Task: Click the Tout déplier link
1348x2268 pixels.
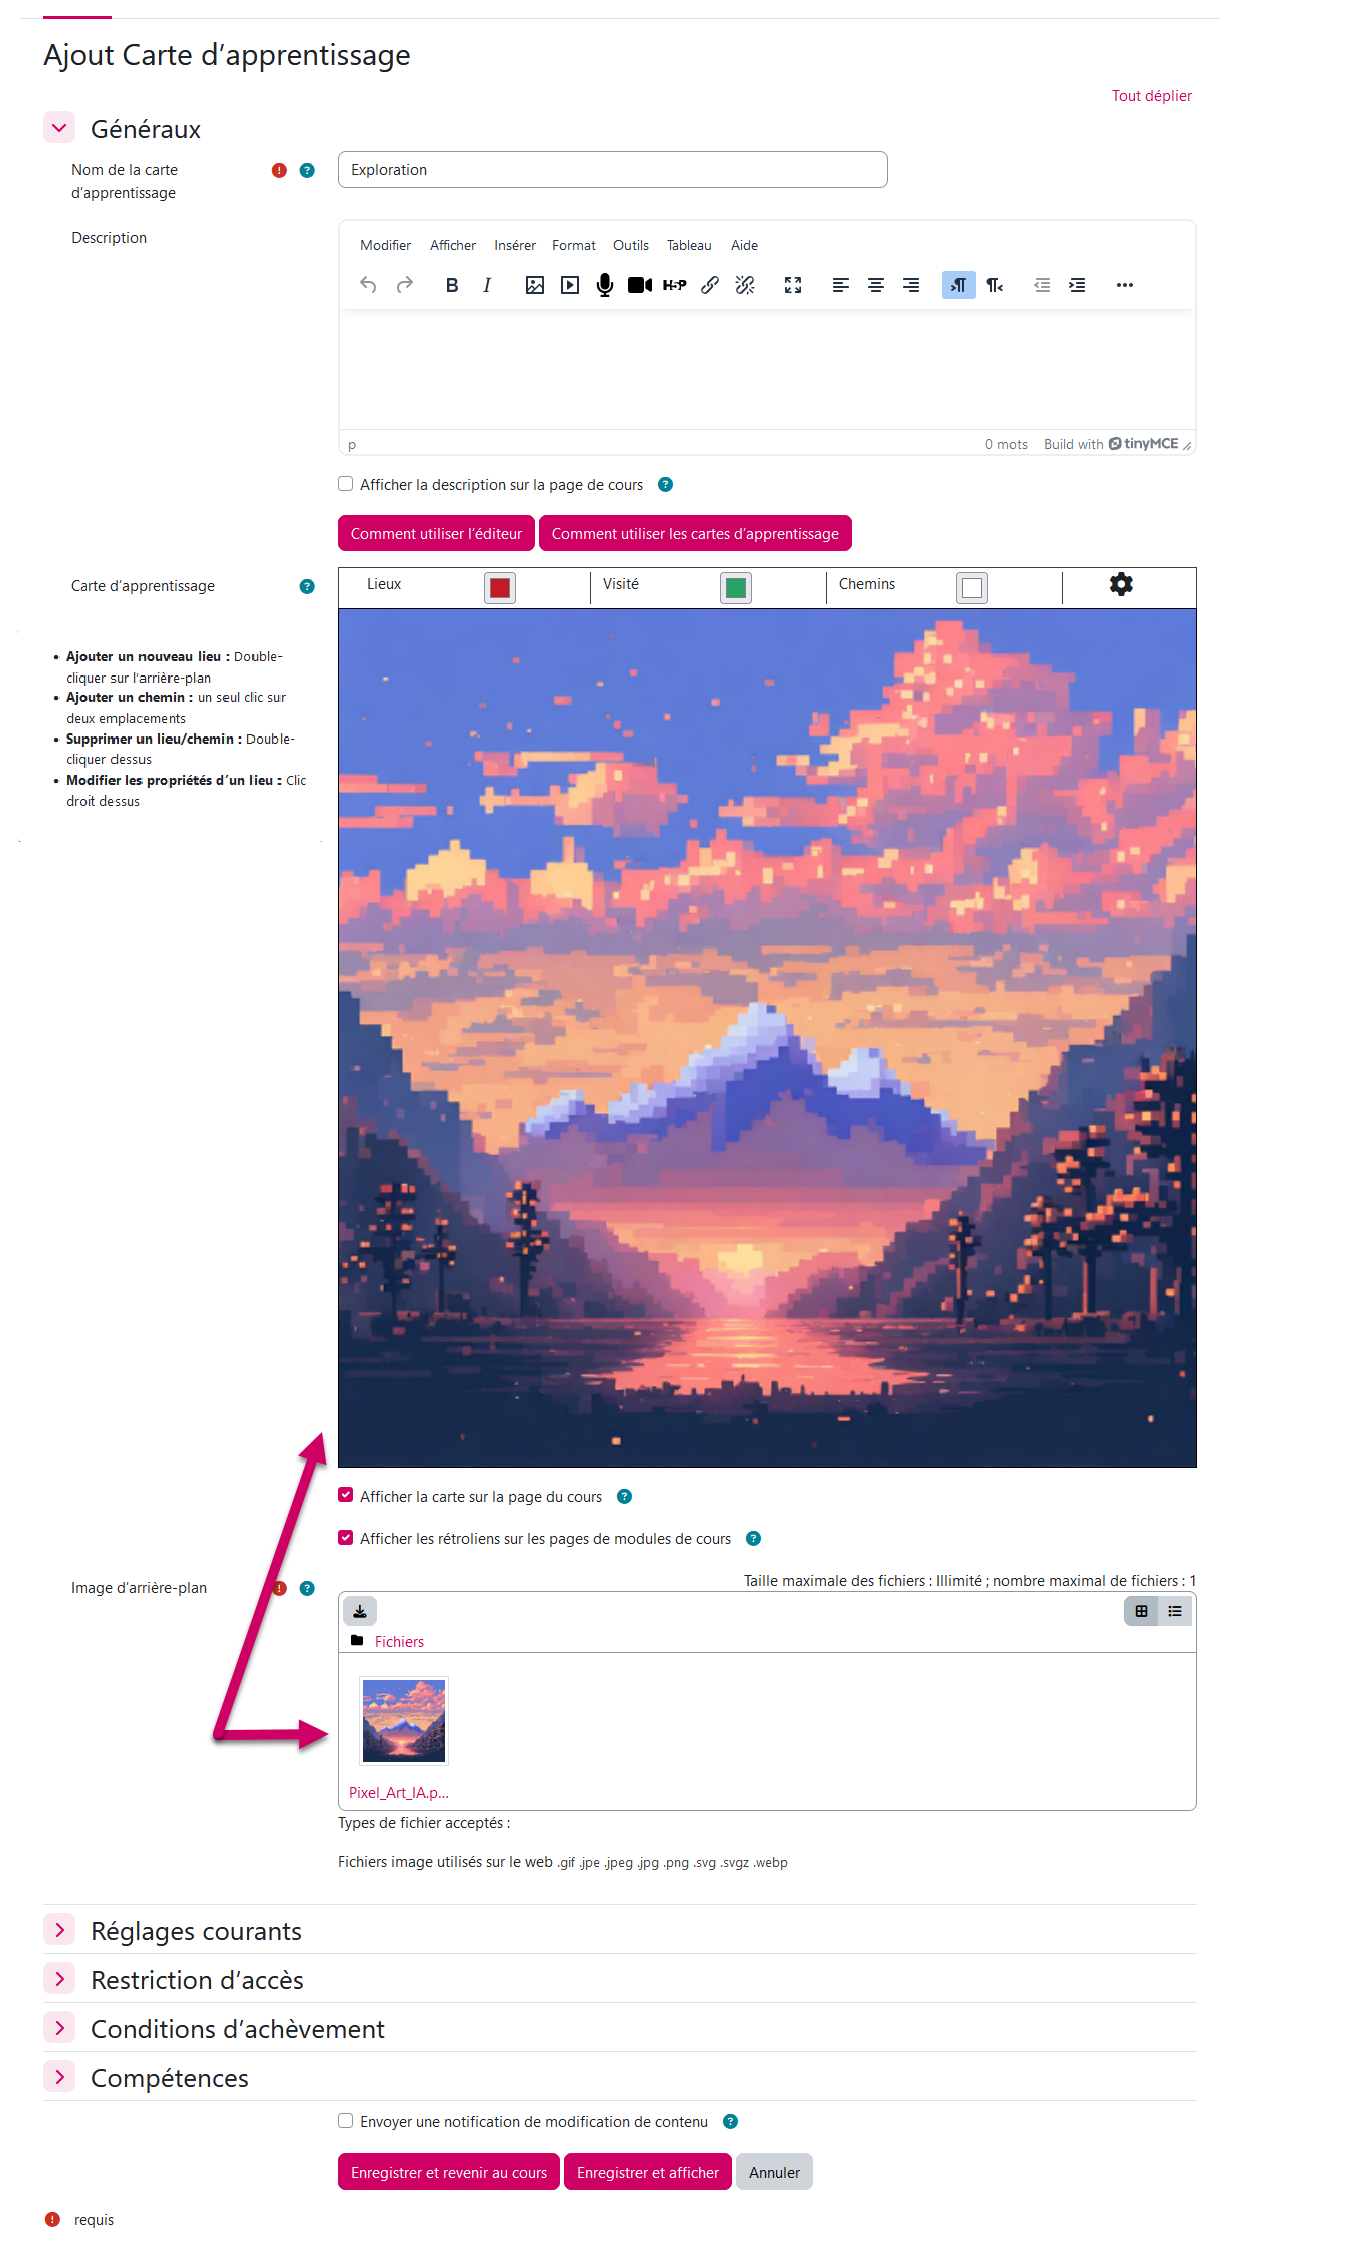Action: (1152, 96)
